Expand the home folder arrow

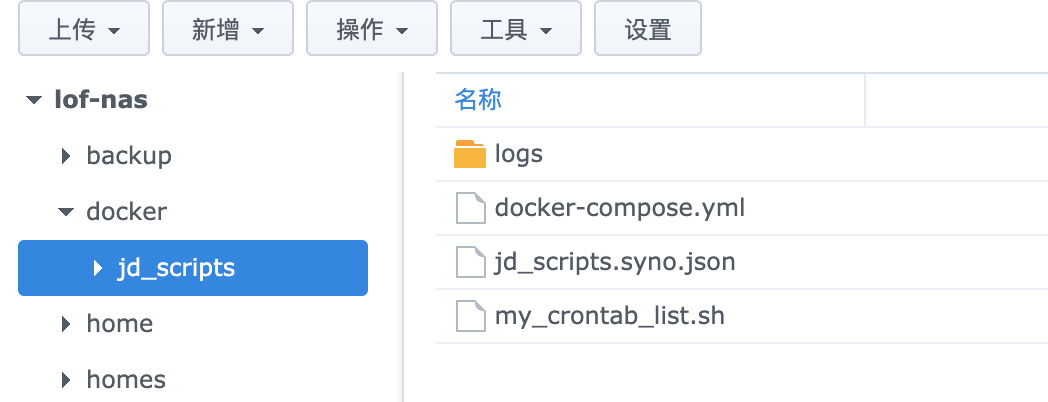(66, 324)
